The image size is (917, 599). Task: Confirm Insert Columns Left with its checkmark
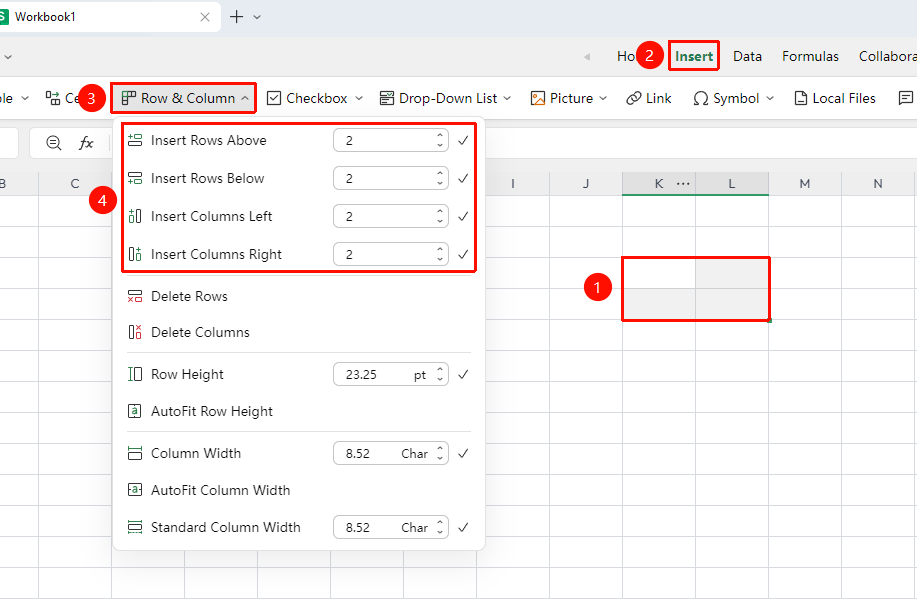(x=463, y=216)
